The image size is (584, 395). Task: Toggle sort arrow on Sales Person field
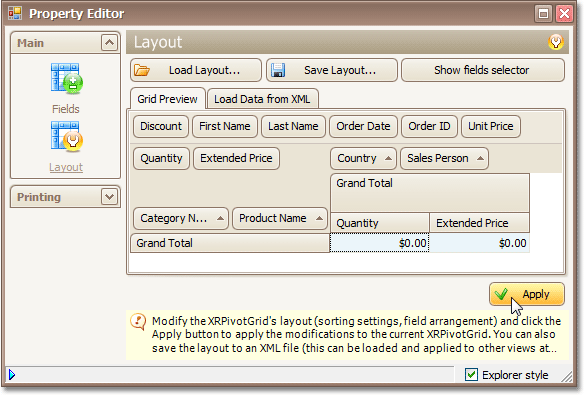(480, 158)
